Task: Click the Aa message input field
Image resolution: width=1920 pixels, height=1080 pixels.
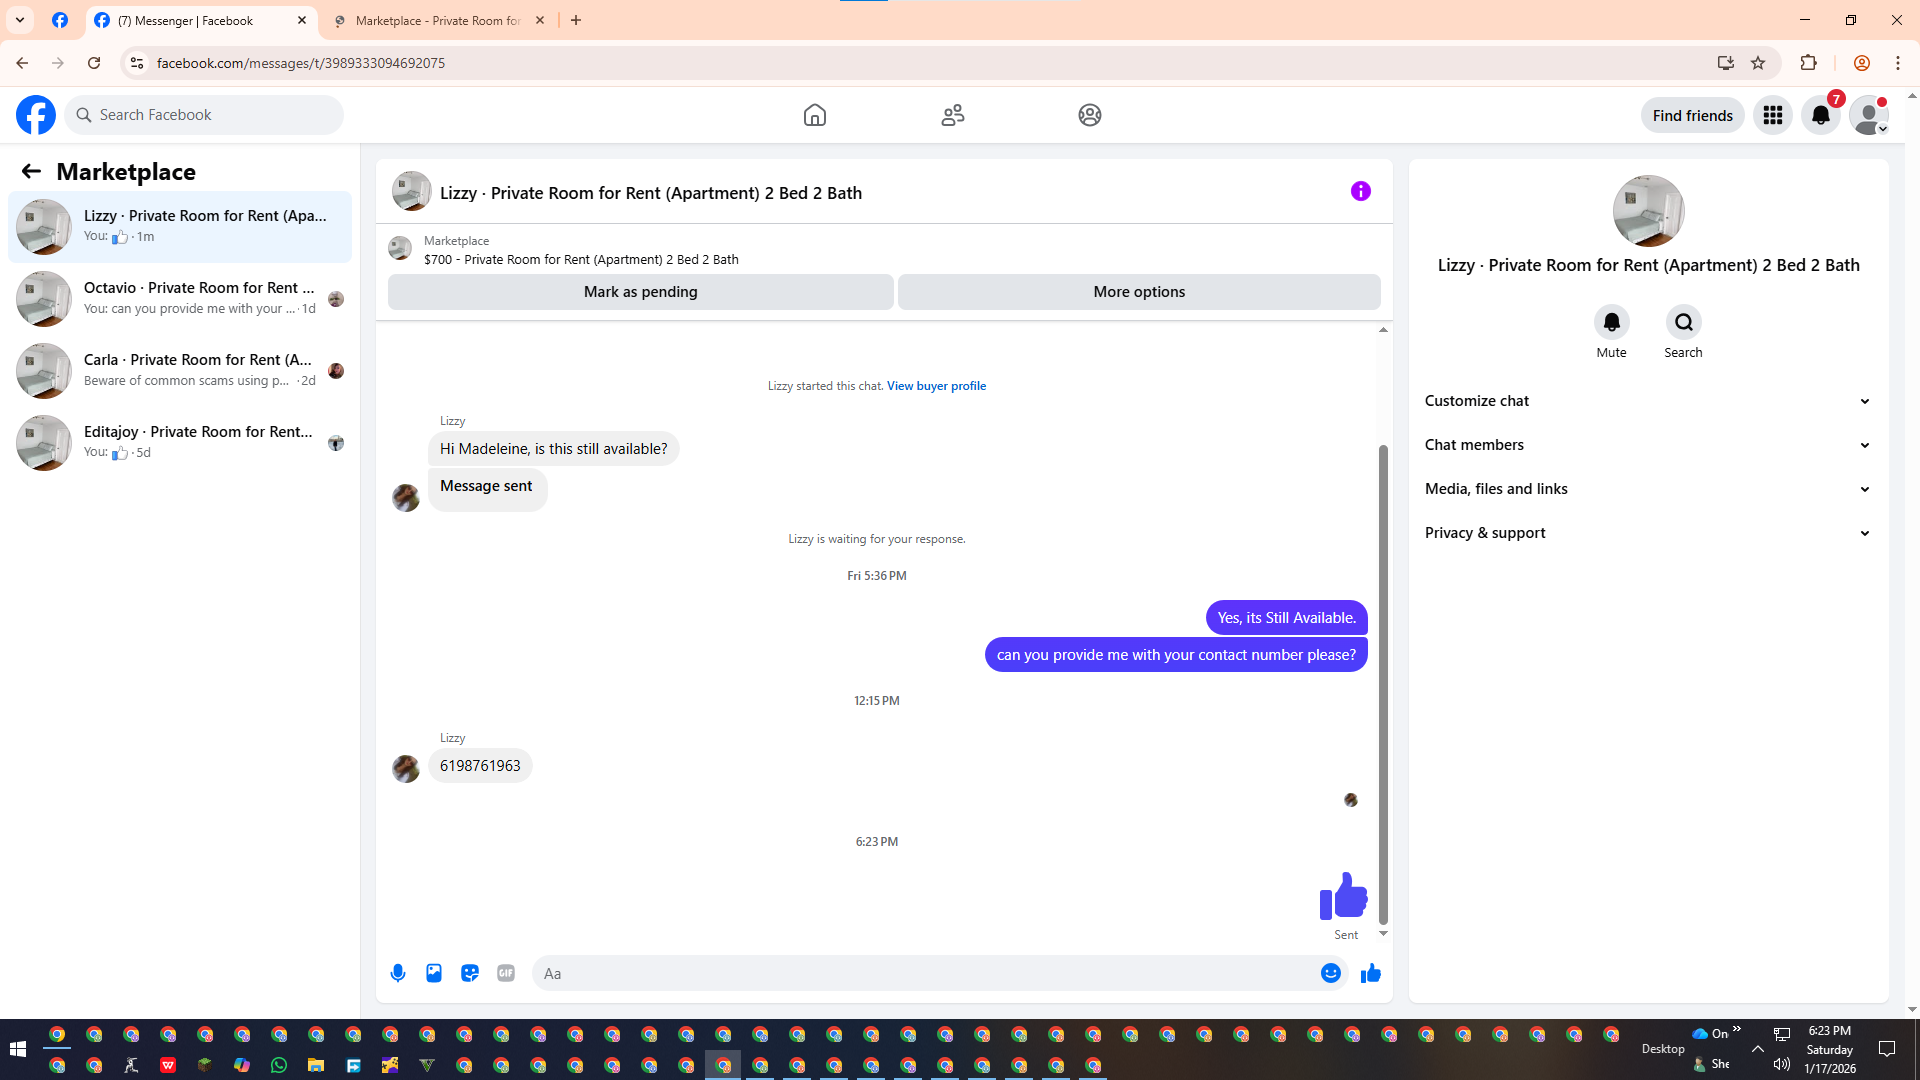Action: pyautogui.click(x=925, y=973)
